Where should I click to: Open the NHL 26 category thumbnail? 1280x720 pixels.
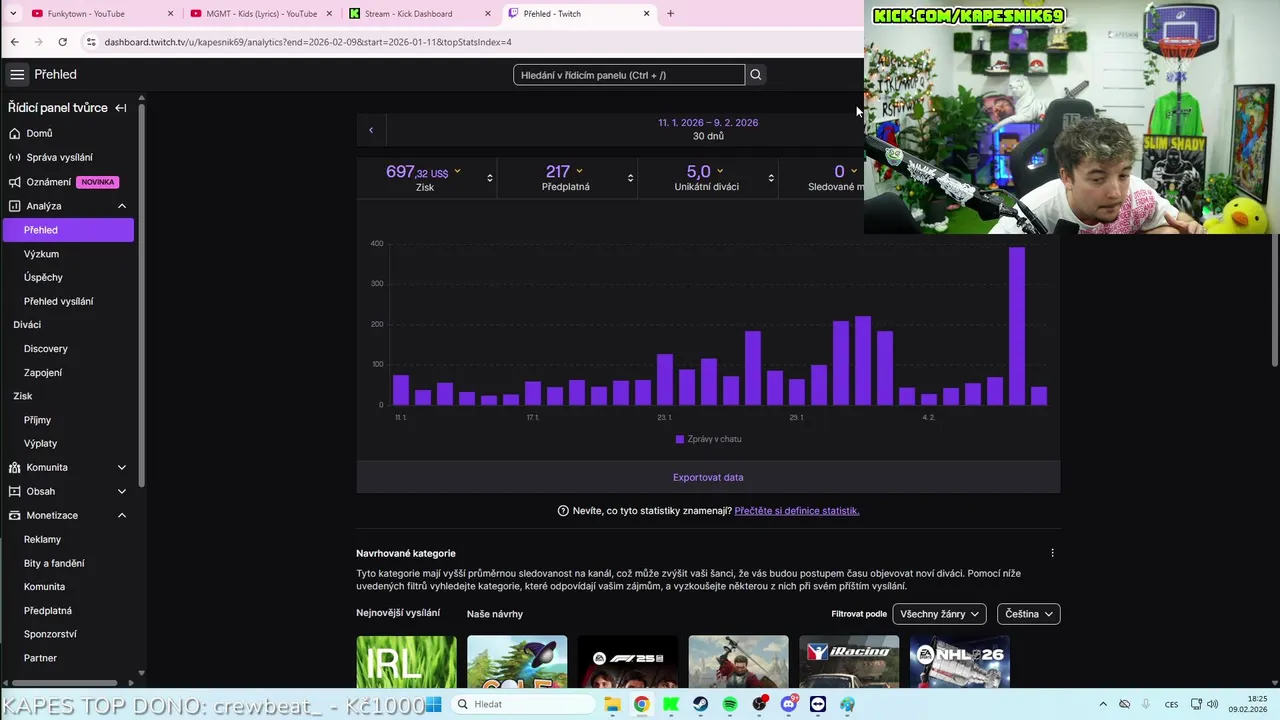click(960, 661)
